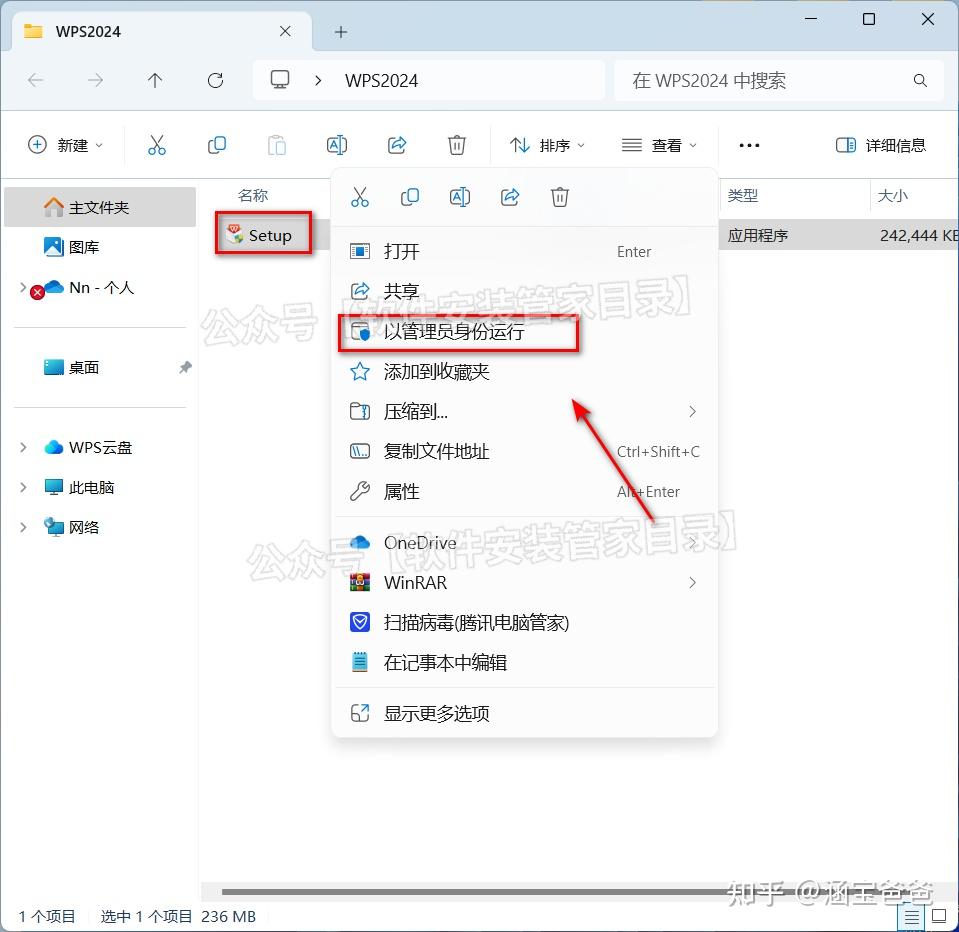Viewport: 959px width, 932px height.
Task: Click the search box 在 WPS2024 中搜索
Action: point(778,81)
